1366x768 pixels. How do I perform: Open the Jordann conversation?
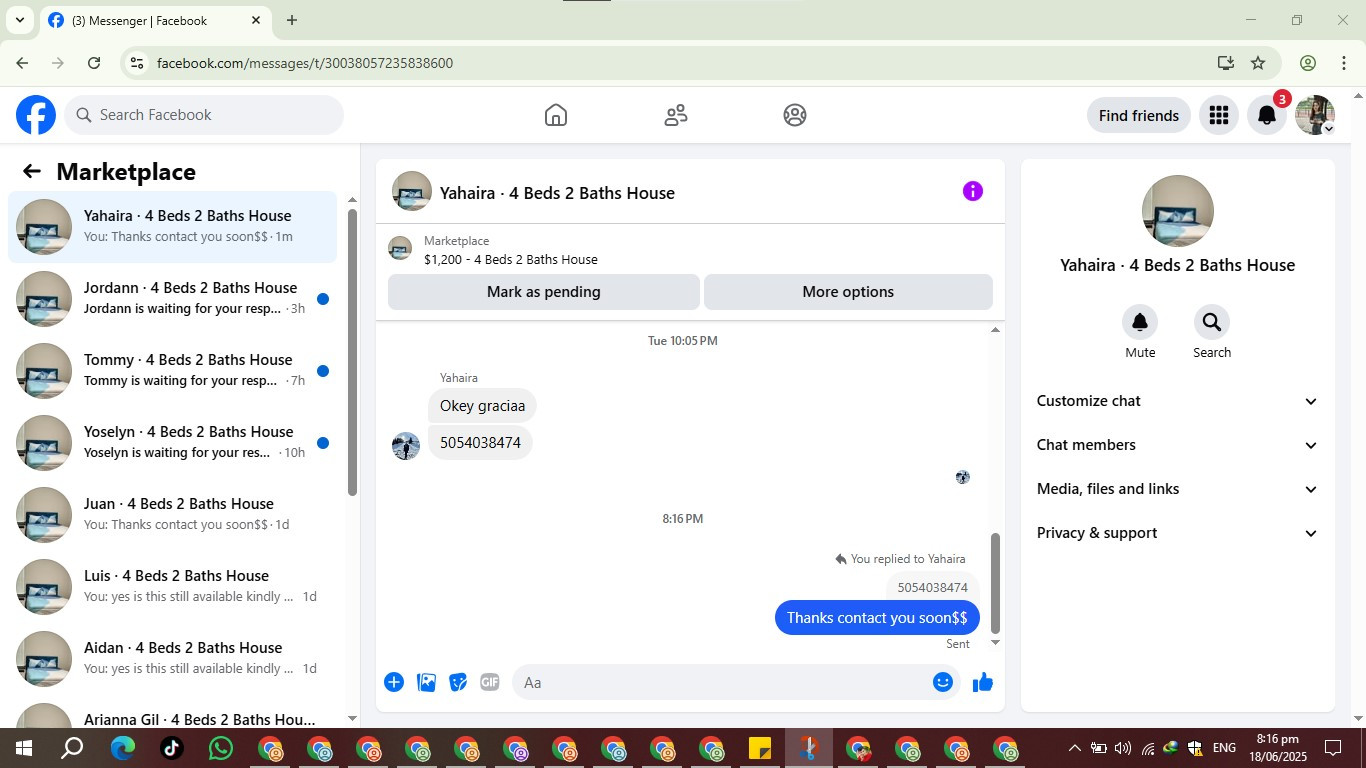[x=173, y=299]
